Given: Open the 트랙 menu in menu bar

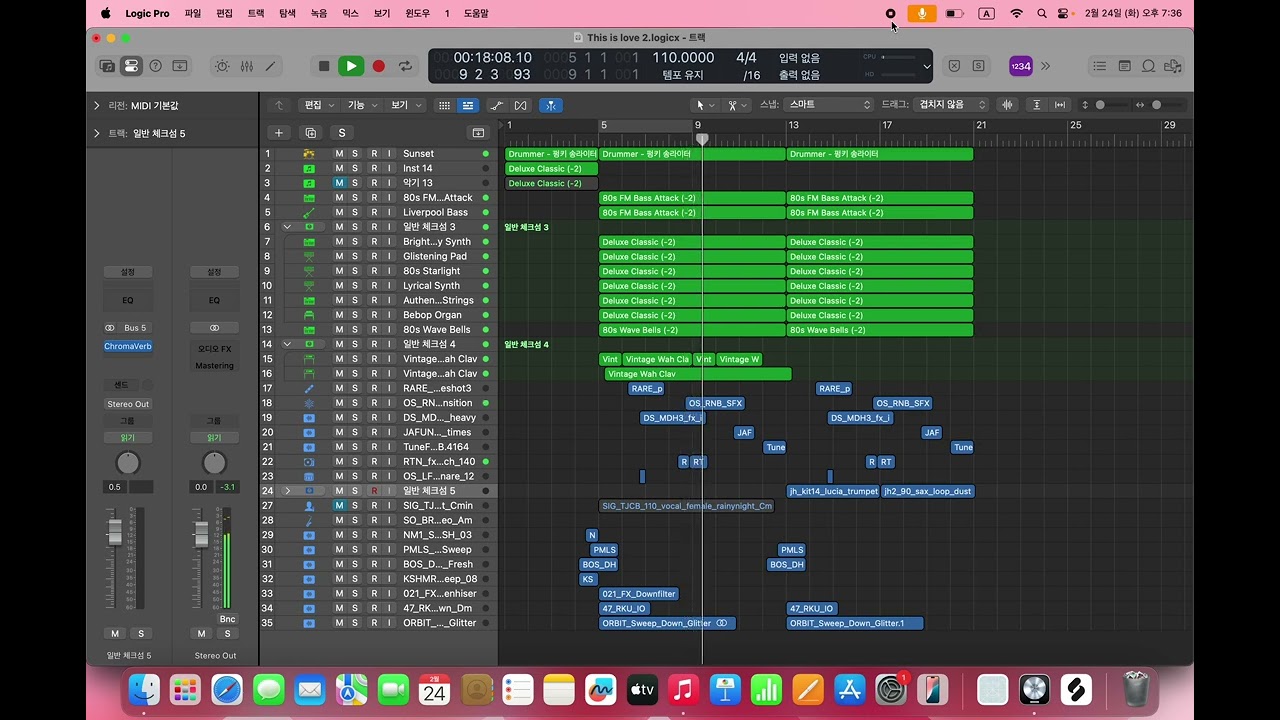Looking at the screenshot, I should [x=256, y=13].
